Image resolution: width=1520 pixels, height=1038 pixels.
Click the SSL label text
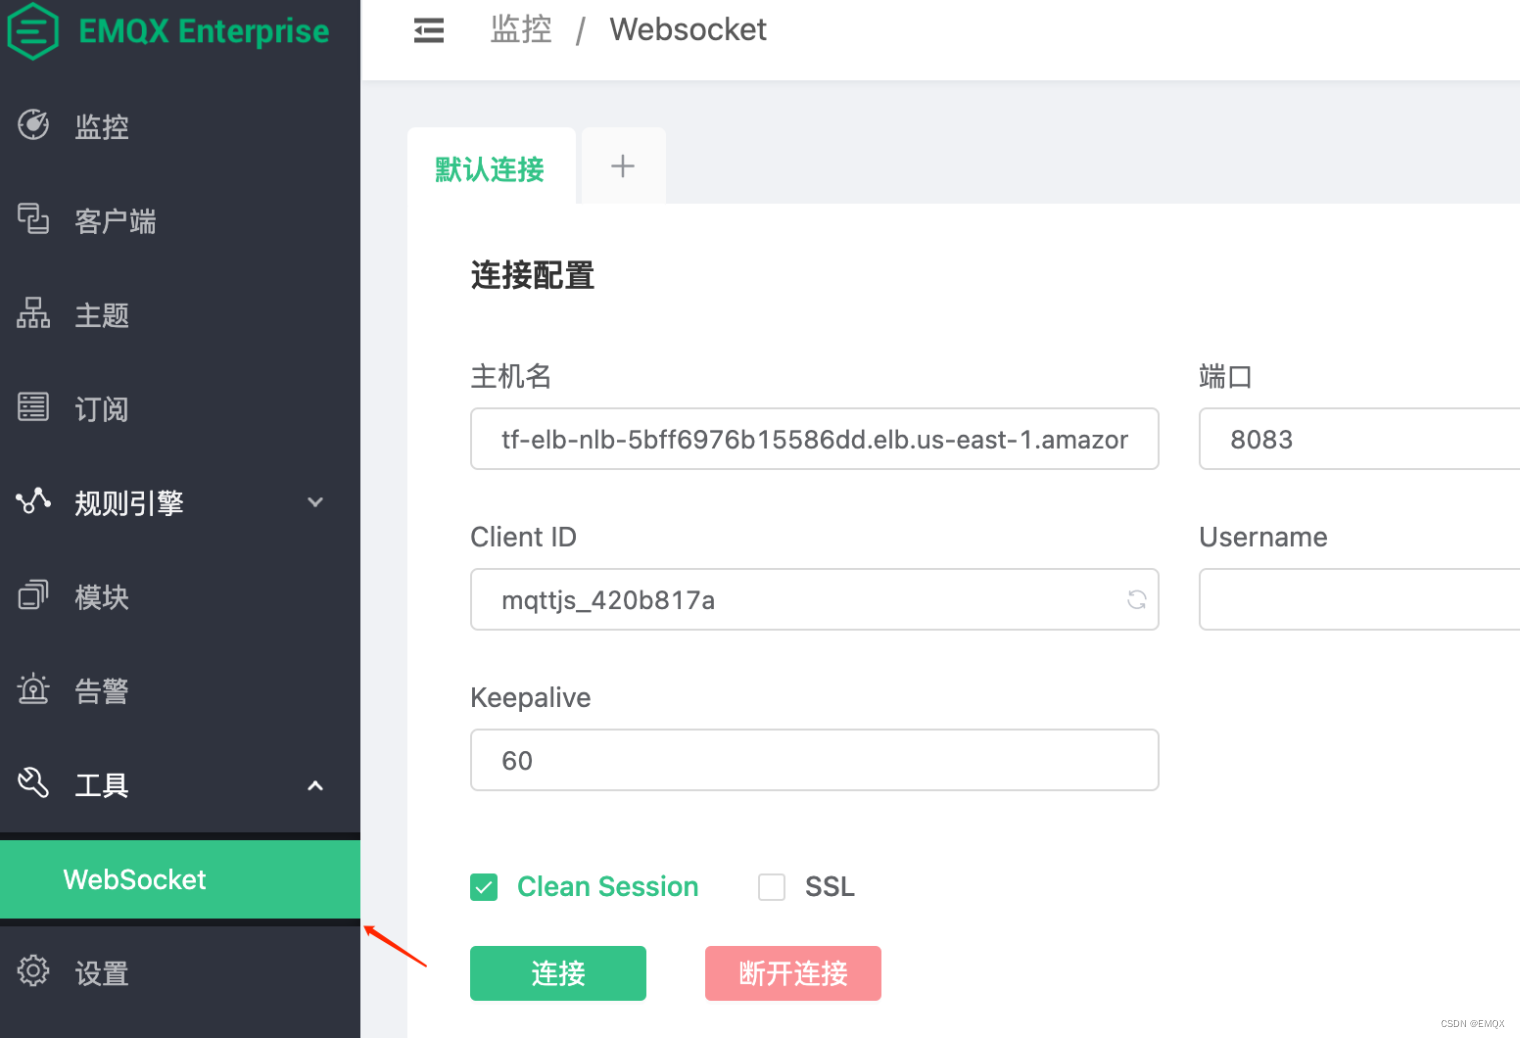coord(830,887)
